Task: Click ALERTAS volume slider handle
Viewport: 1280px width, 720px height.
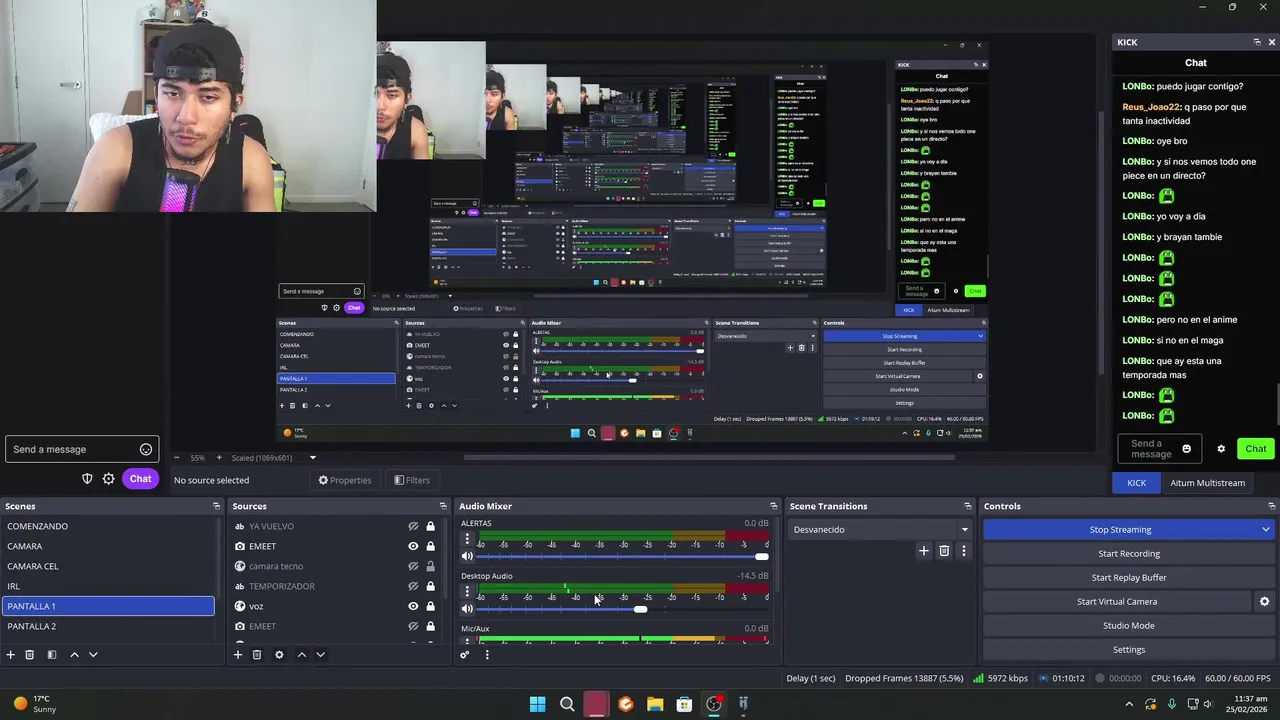Action: click(762, 557)
